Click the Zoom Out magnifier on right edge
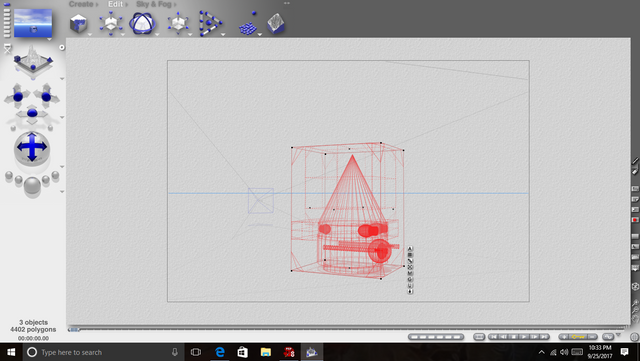This screenshot has height=361, width=640. pos(635,310)
